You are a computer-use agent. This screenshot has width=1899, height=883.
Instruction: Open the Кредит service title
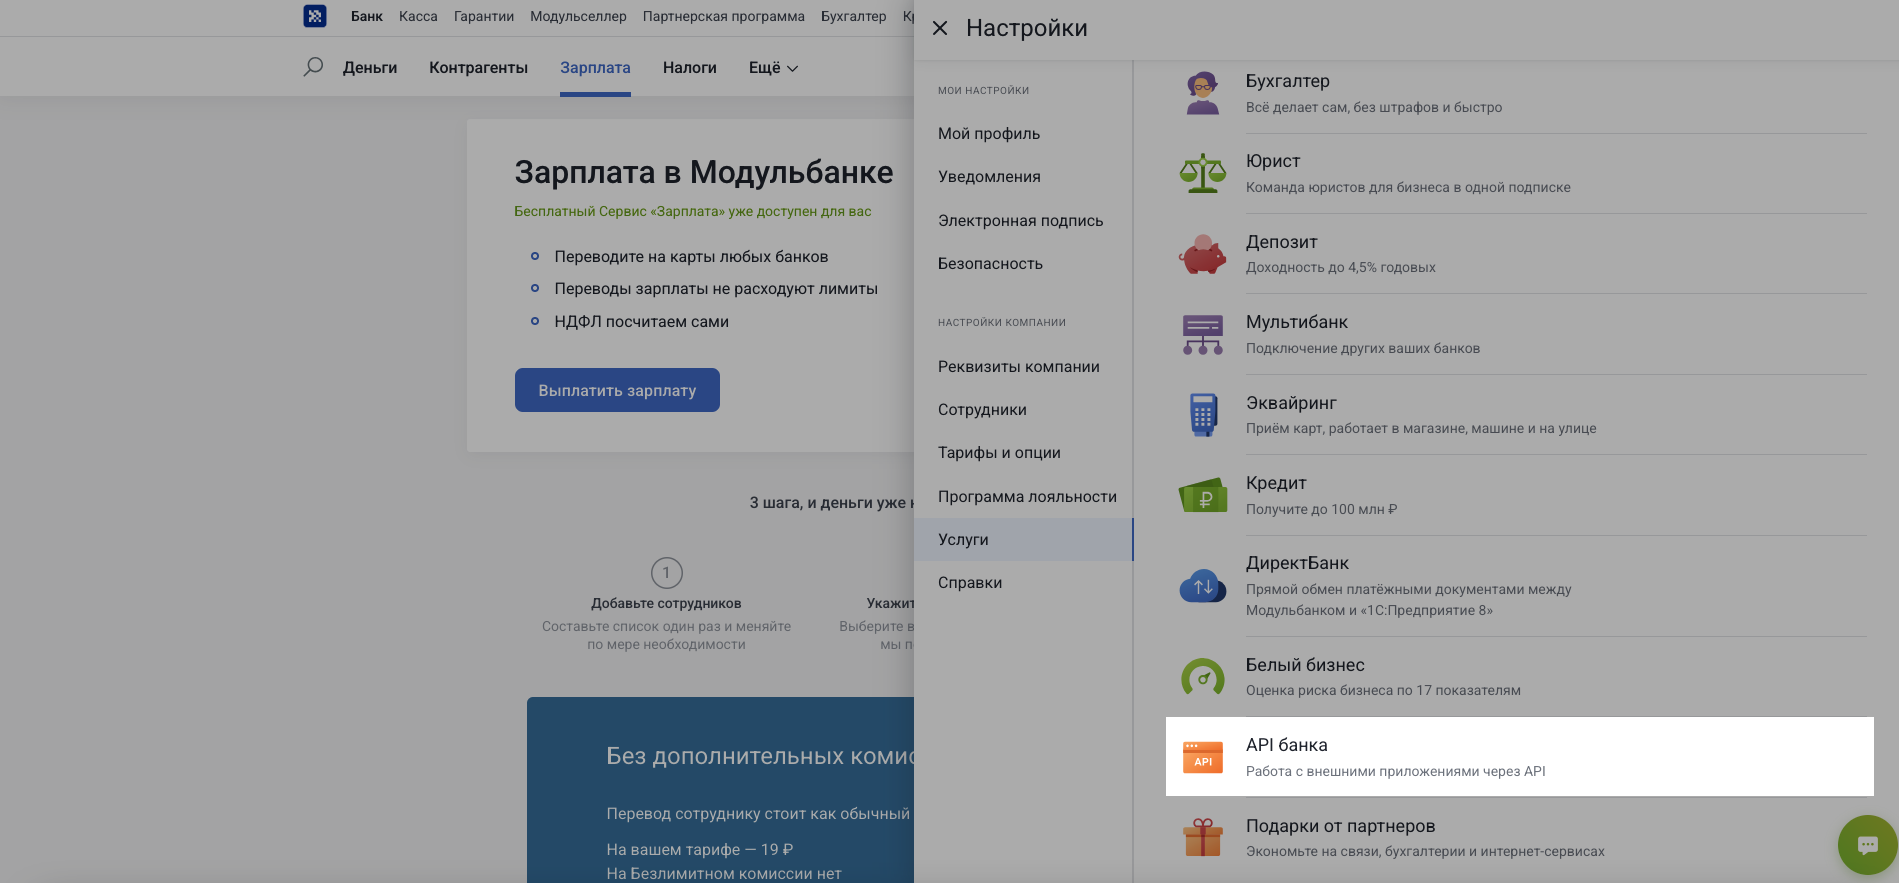pos(1276,483)
